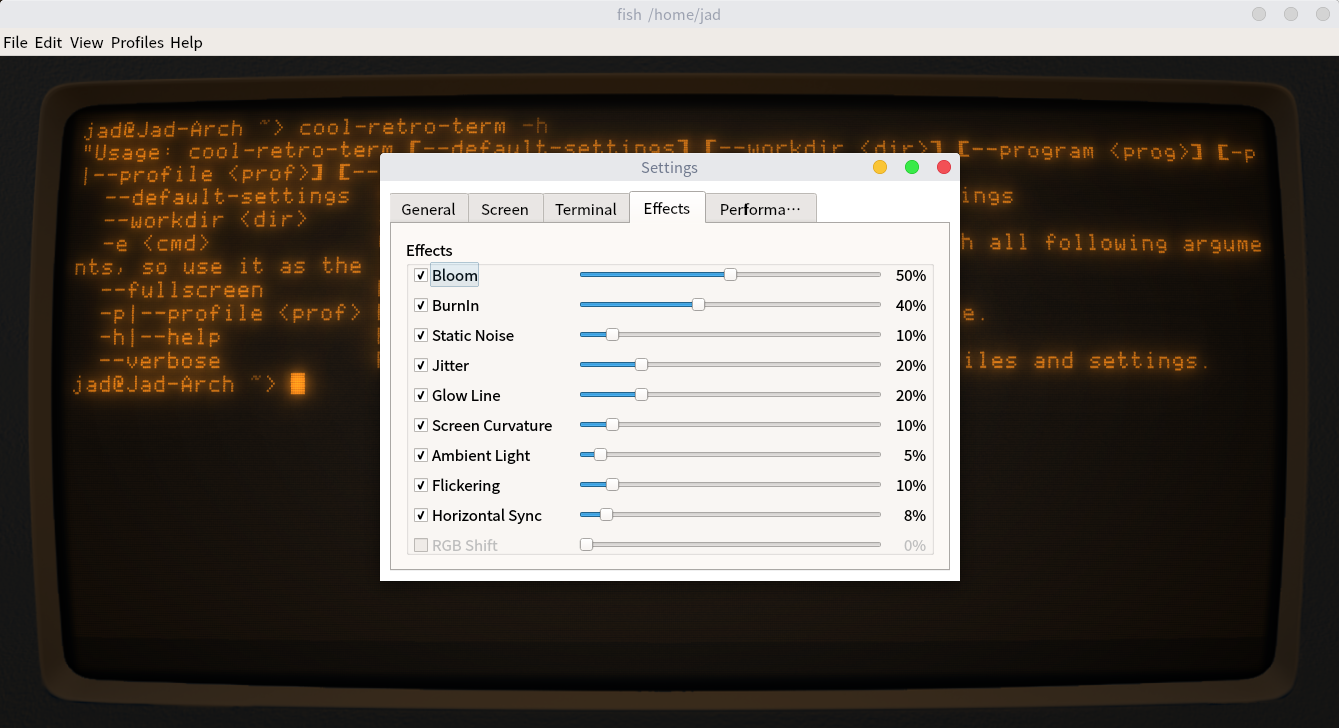Click the Jitter slider handle

point(641,365)
